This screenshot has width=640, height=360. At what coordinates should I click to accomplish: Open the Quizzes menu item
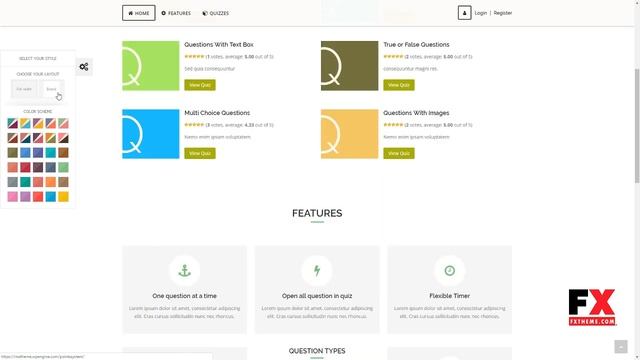pyautogui.click(x=216, y=13)
